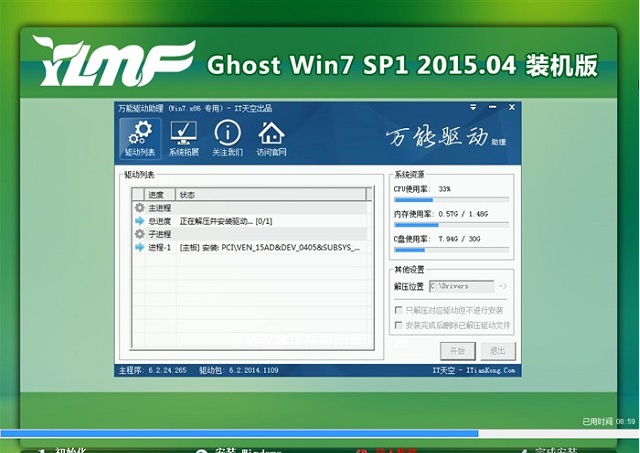Open the 系统拓展 system extension tab
The height and width of the screenshot is (453, 640).
pos(184,139)
